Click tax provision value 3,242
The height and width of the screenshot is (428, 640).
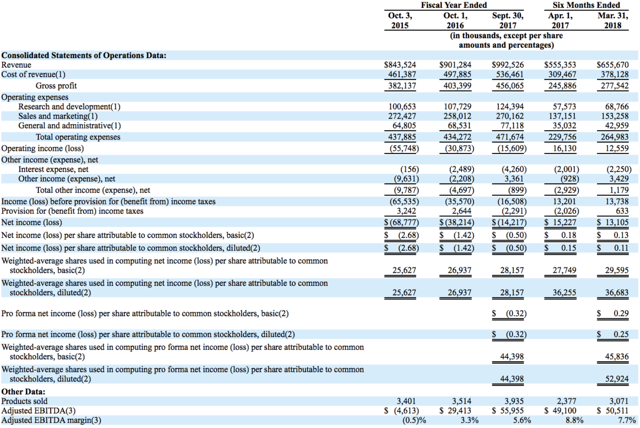[406, 211]
